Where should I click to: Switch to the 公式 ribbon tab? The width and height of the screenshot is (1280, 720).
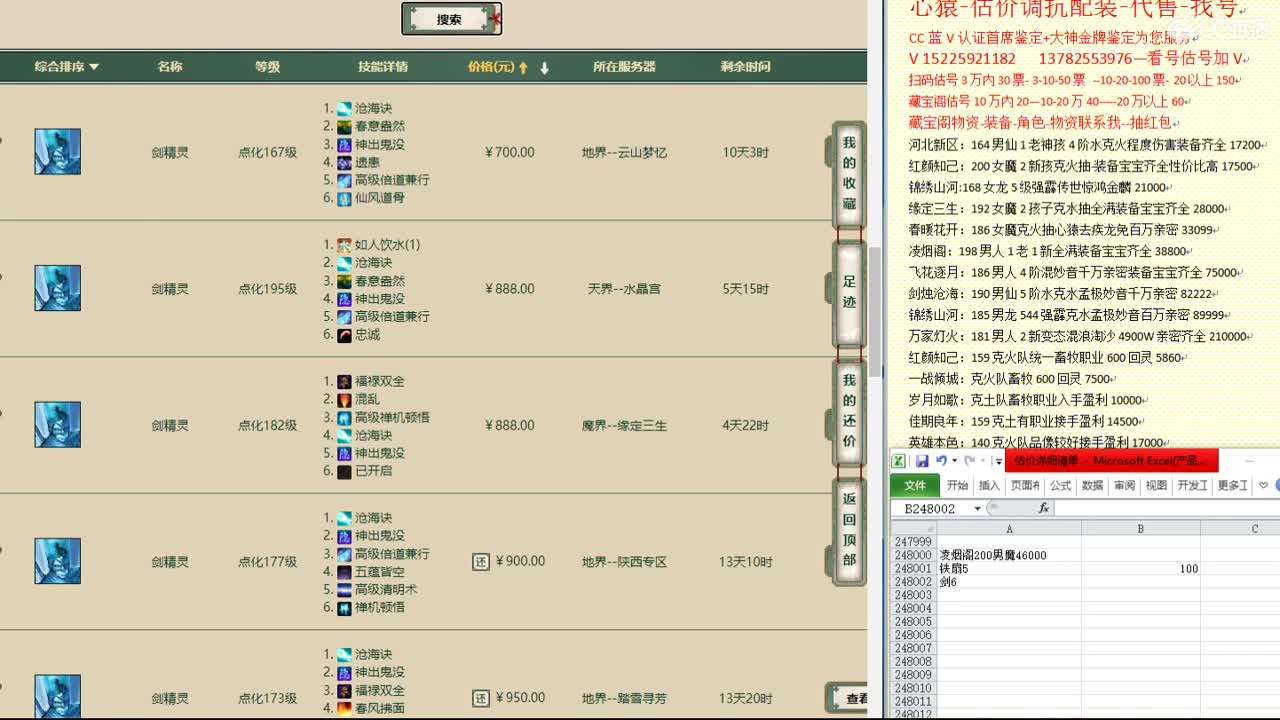[1061, 485]
